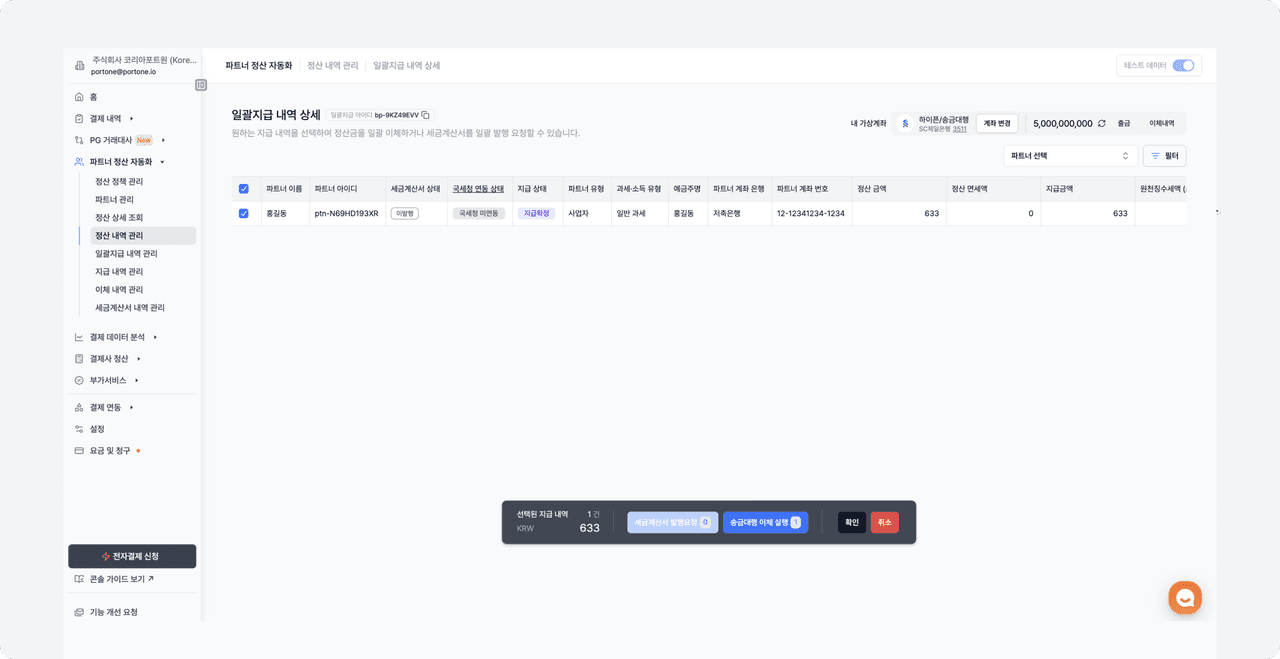Click the 기능 개선 요청 icon

click(79, 612)
